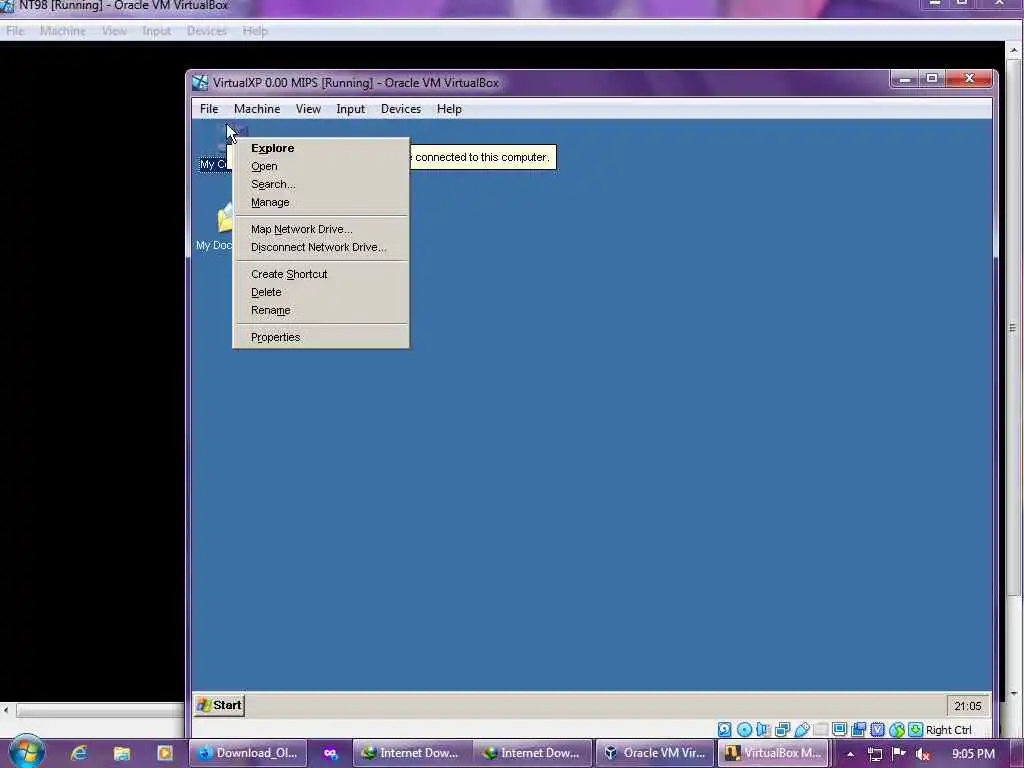
Task: Click the audio indicator icon in VirtualBox status bar
Action: click(x=763, y=729)
